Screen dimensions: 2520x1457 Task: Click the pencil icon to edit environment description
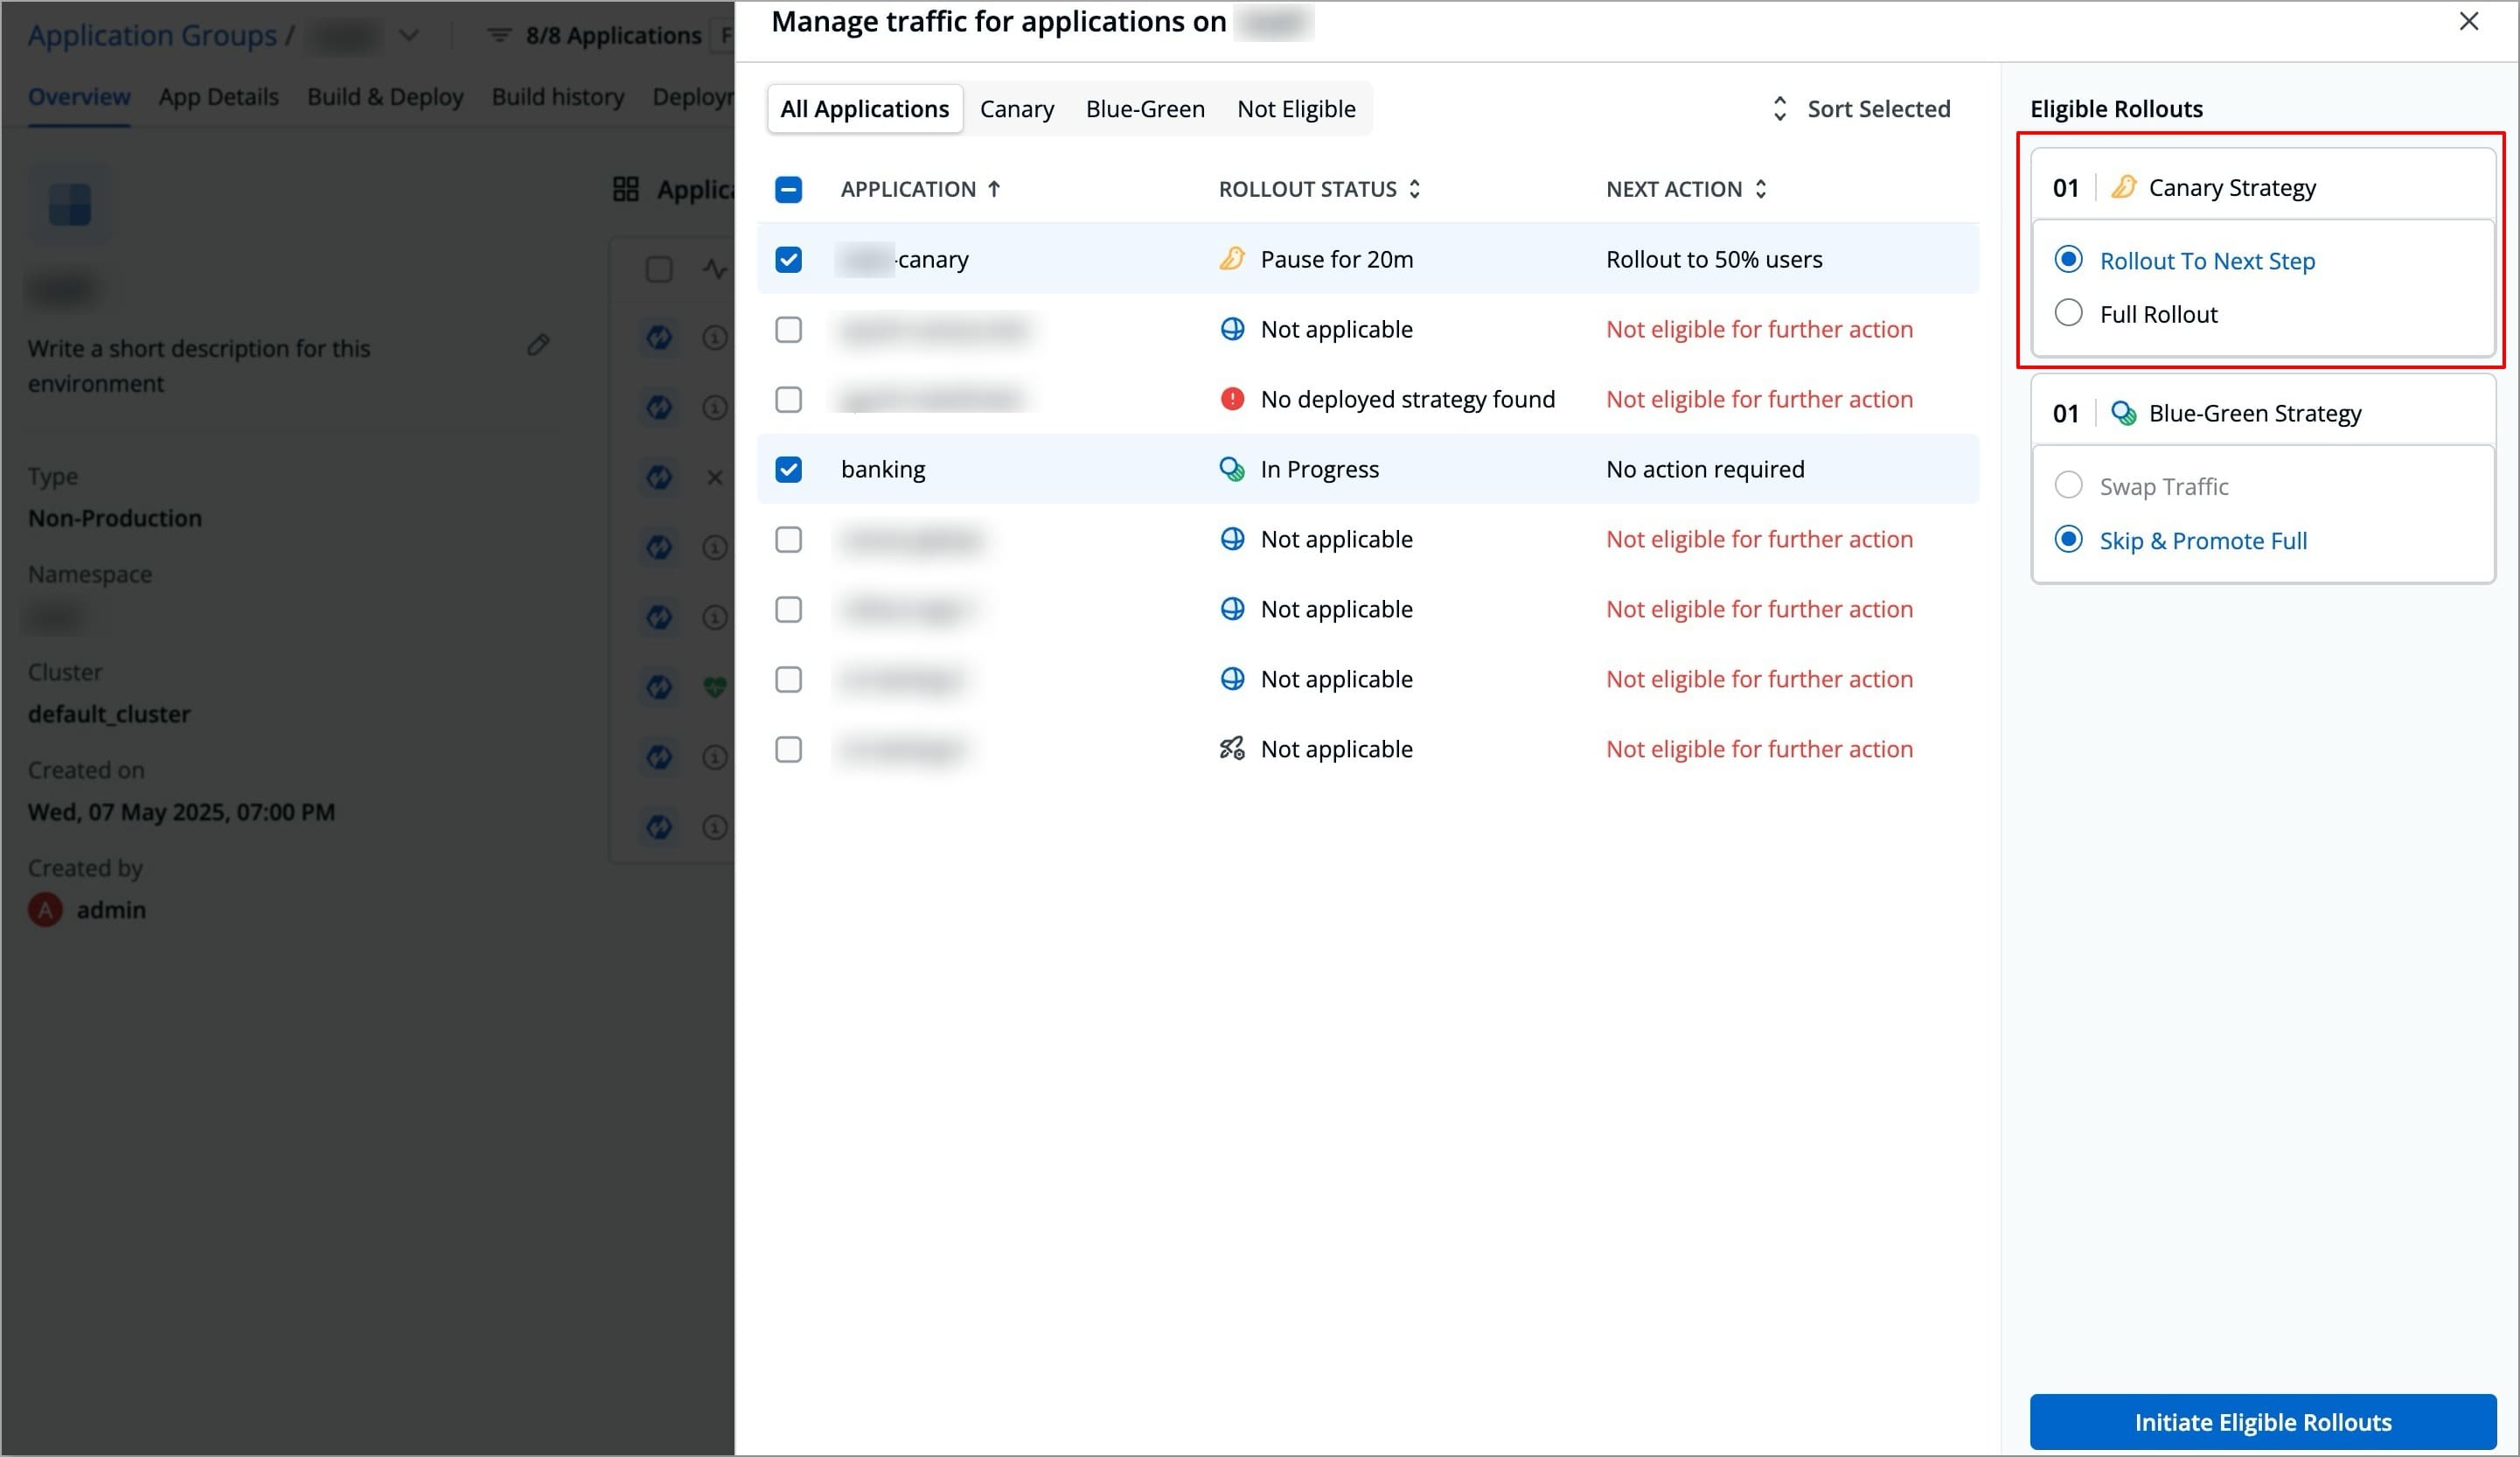point(538,344)
